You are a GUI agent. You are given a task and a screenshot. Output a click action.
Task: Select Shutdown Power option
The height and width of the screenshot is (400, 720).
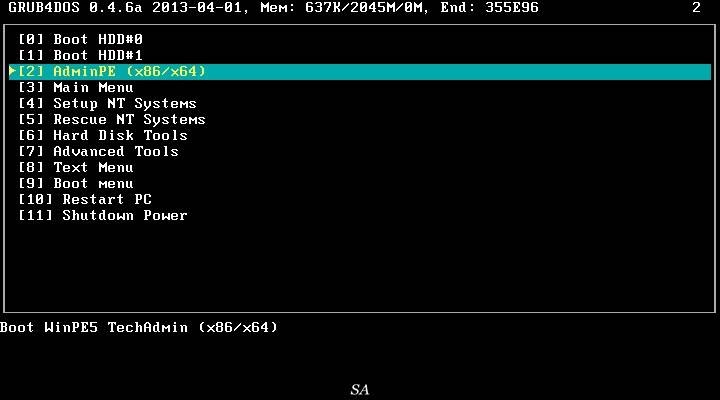pos(103,216)
